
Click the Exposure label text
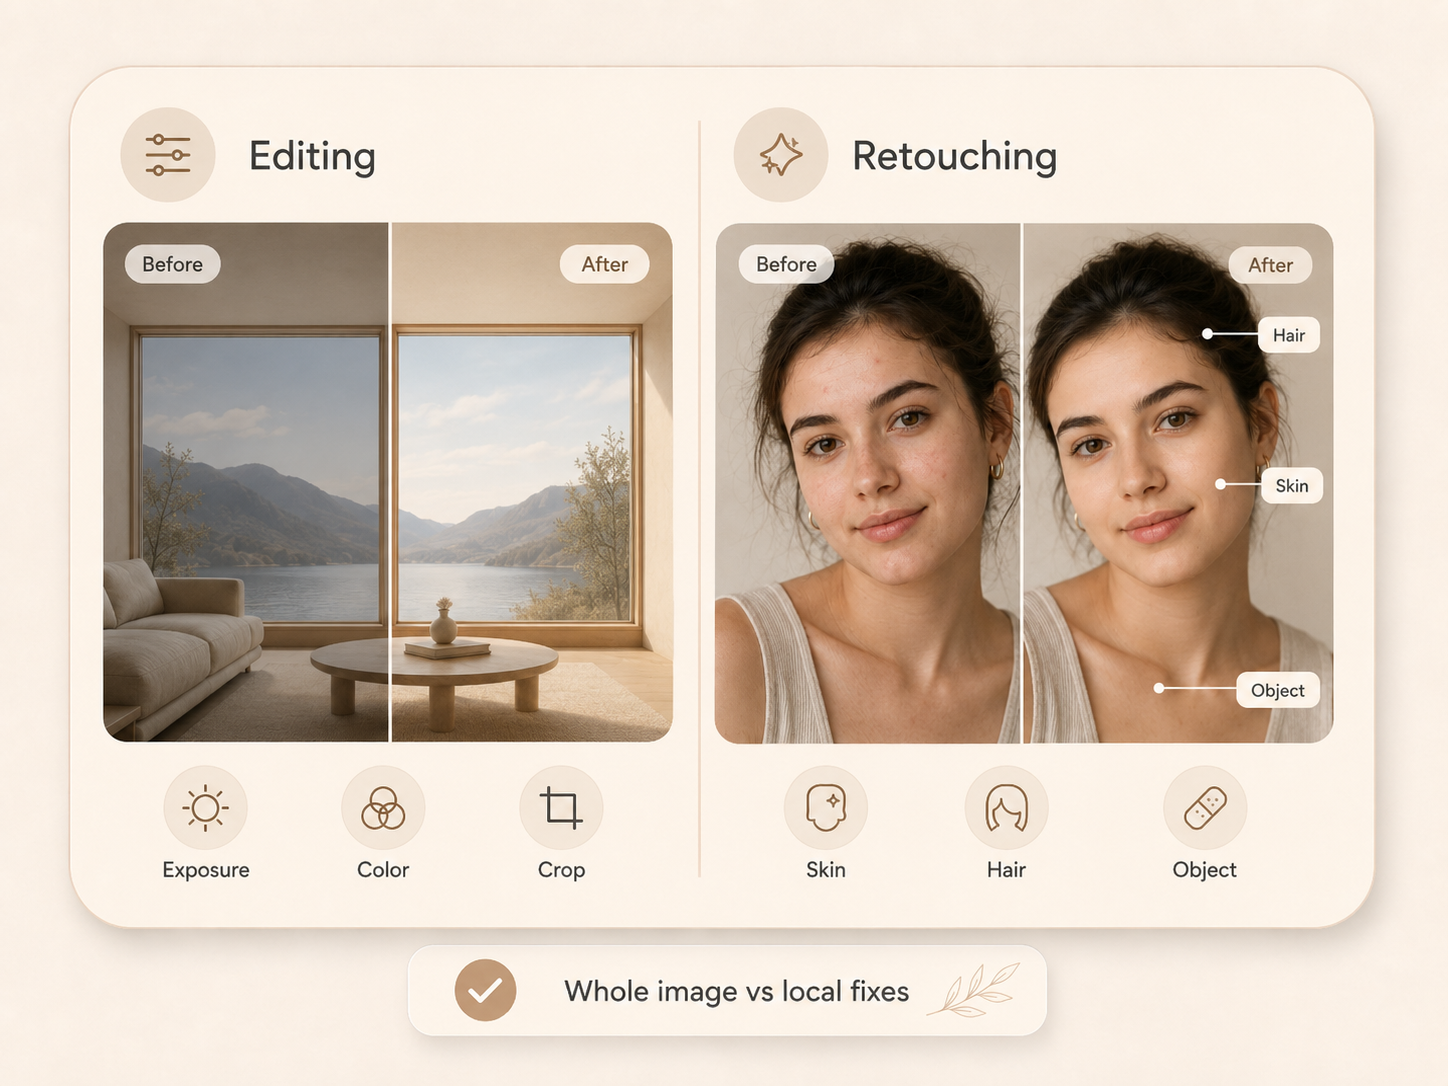pos(206,870)
